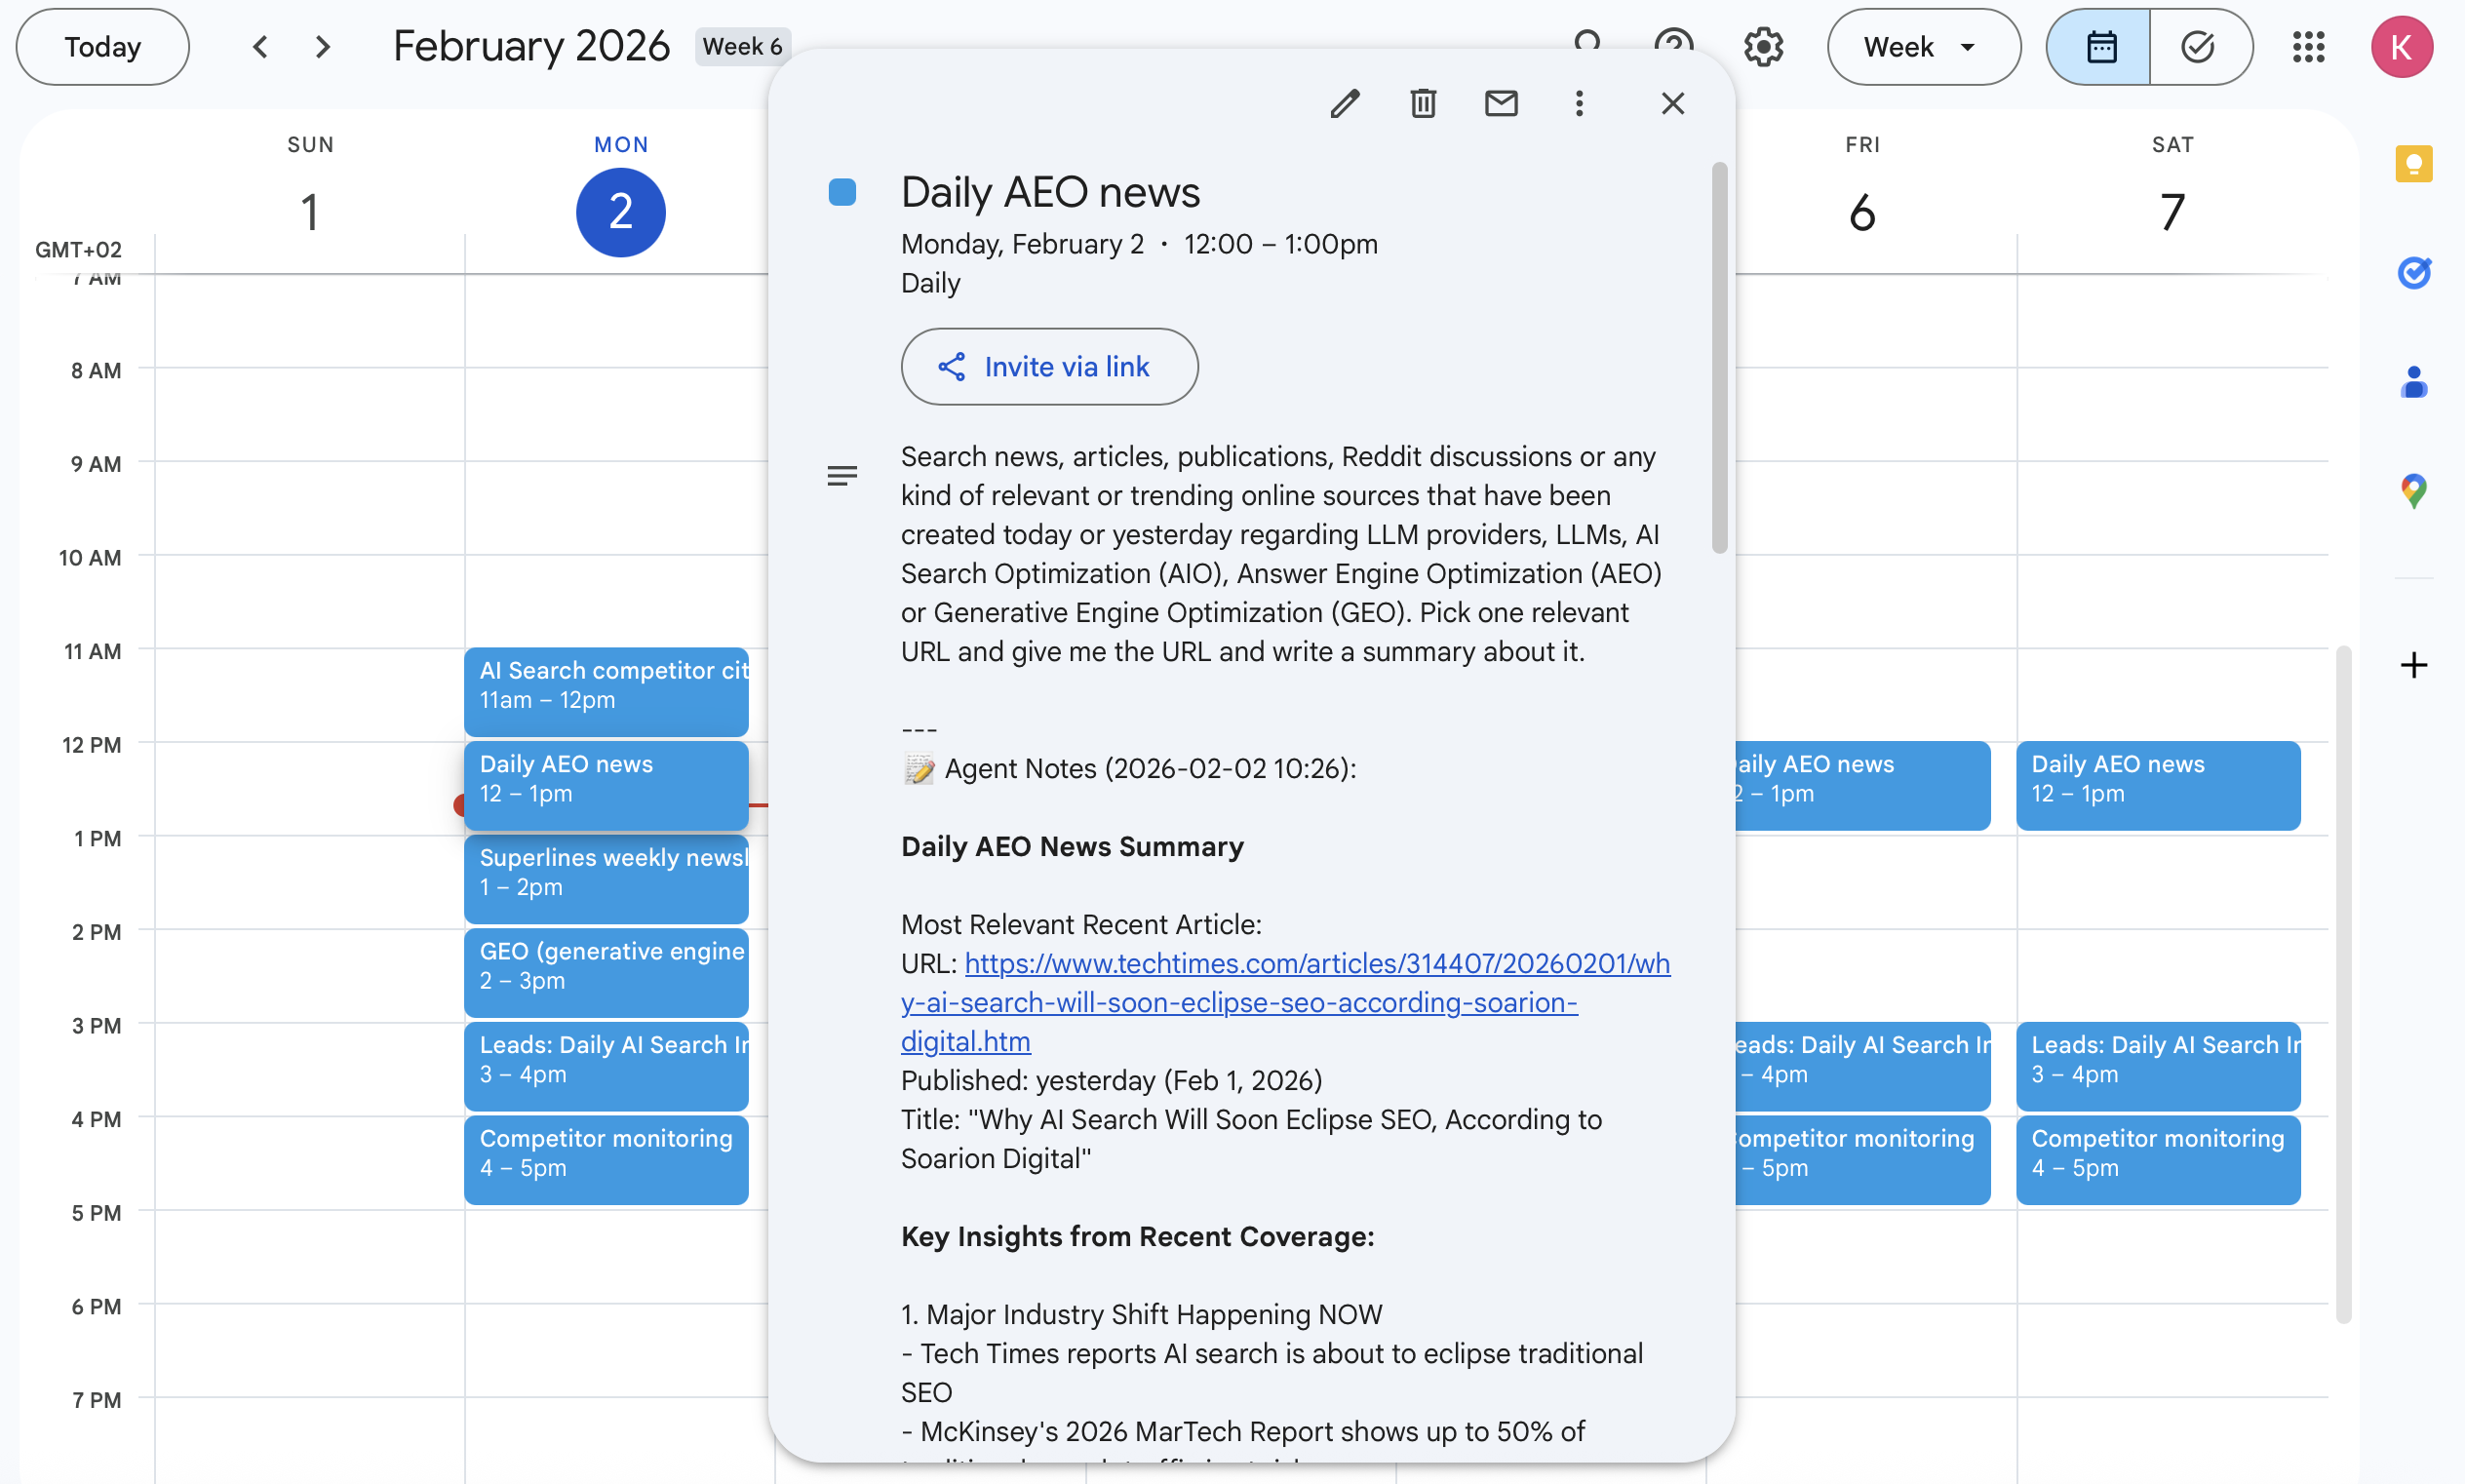Open account menu via profile avatar
2465x1484 pixels.
point(2403,46)
